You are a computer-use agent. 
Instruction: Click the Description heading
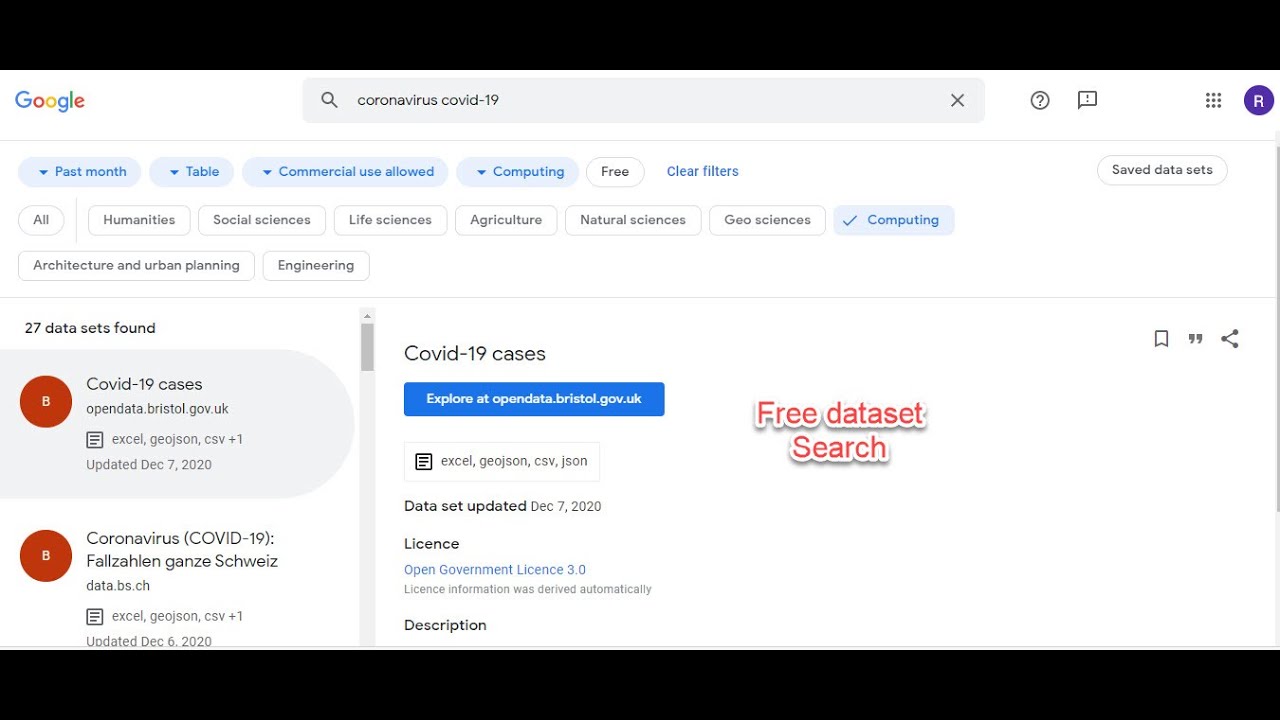[x=445, y=625]
